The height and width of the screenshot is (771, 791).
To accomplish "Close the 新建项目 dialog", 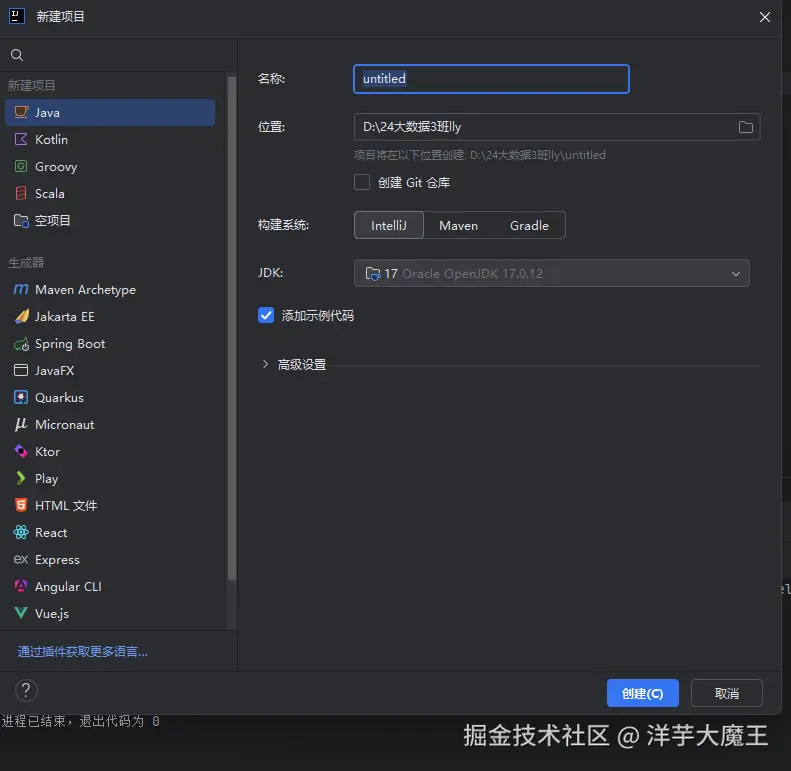I will (x=764, y=17).
